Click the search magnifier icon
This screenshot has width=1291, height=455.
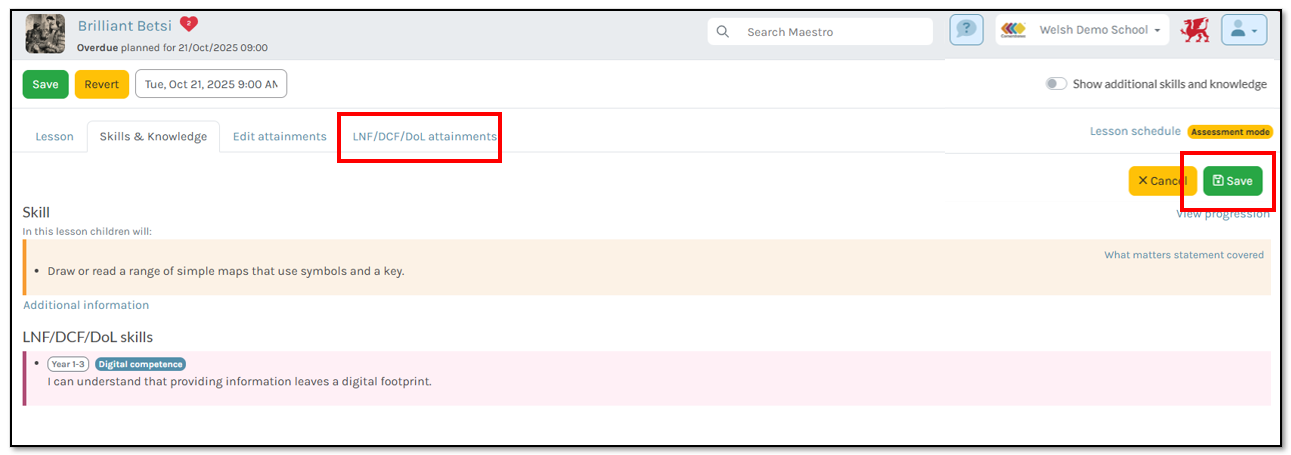[x=723, y=32]
